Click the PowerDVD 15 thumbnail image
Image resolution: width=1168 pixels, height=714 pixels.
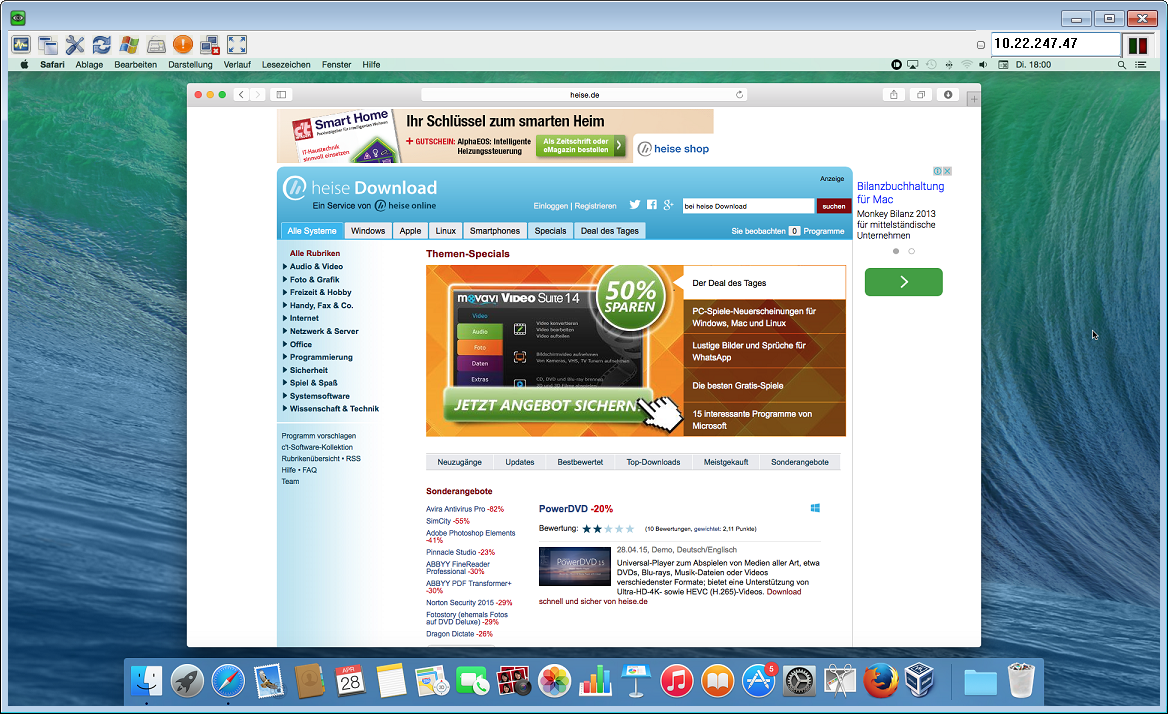[x=574, y=567]
